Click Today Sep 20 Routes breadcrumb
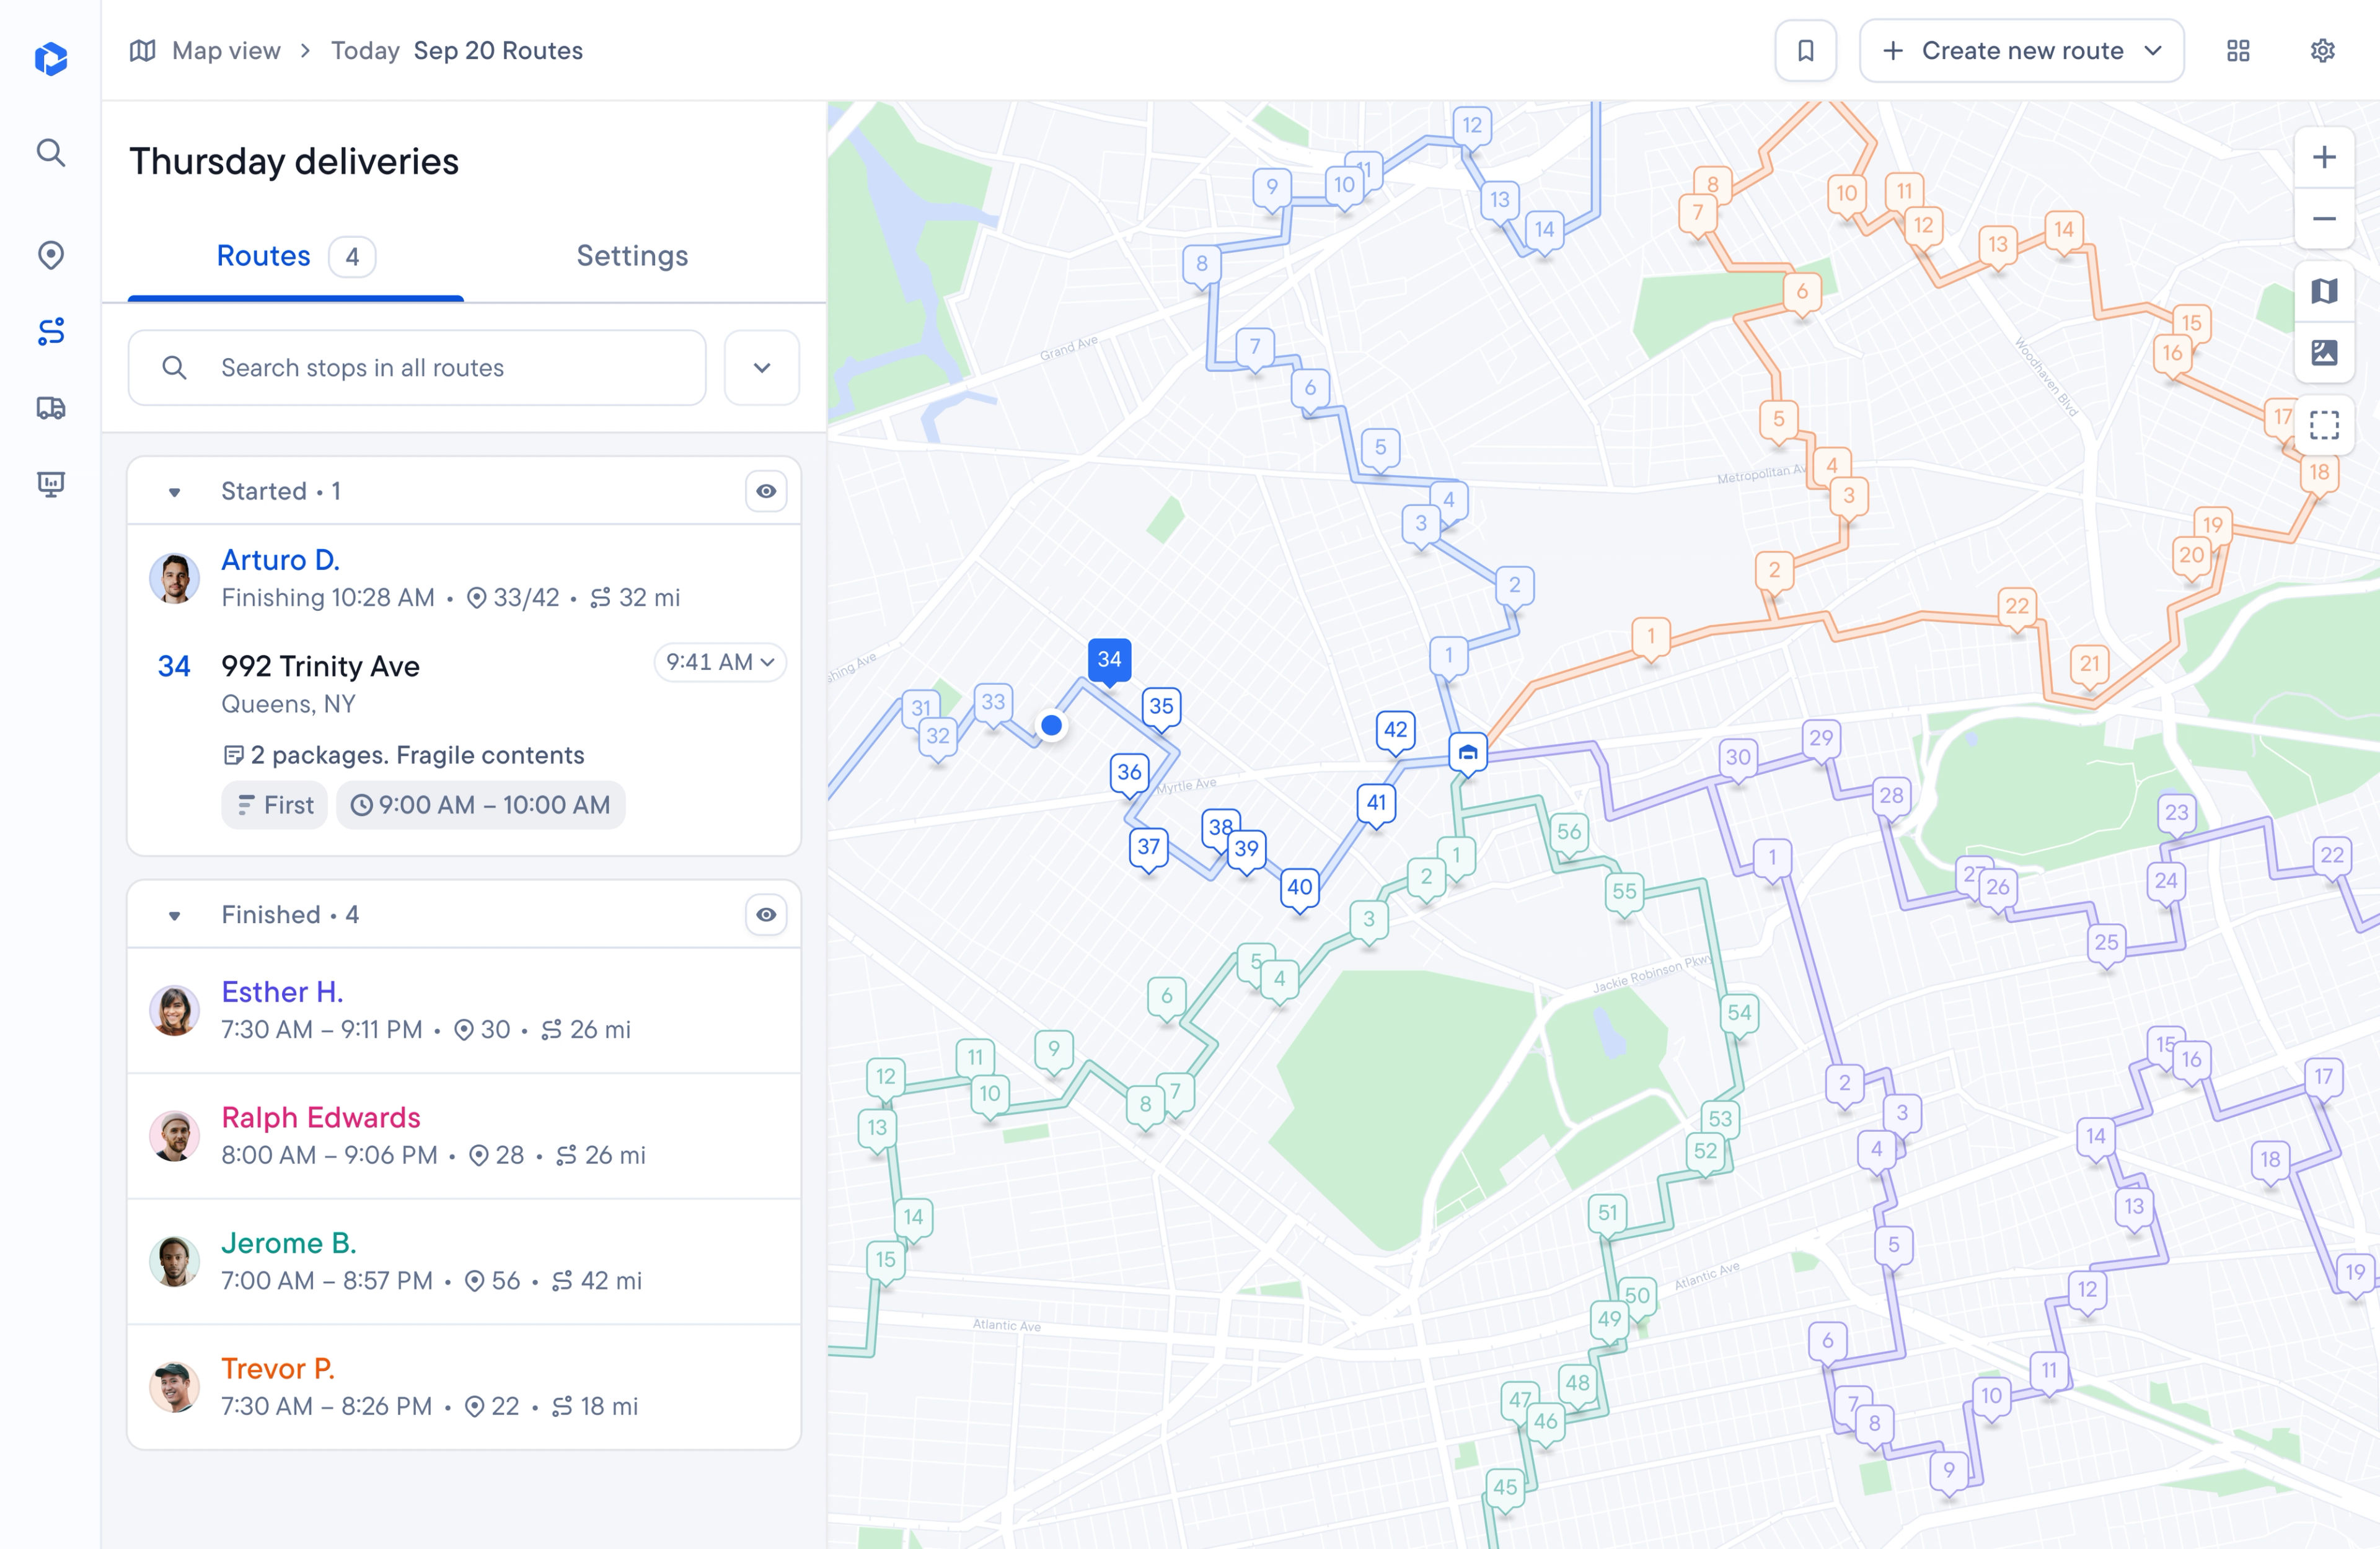This screenshot has height=1549, width=2380. (457, 51)
